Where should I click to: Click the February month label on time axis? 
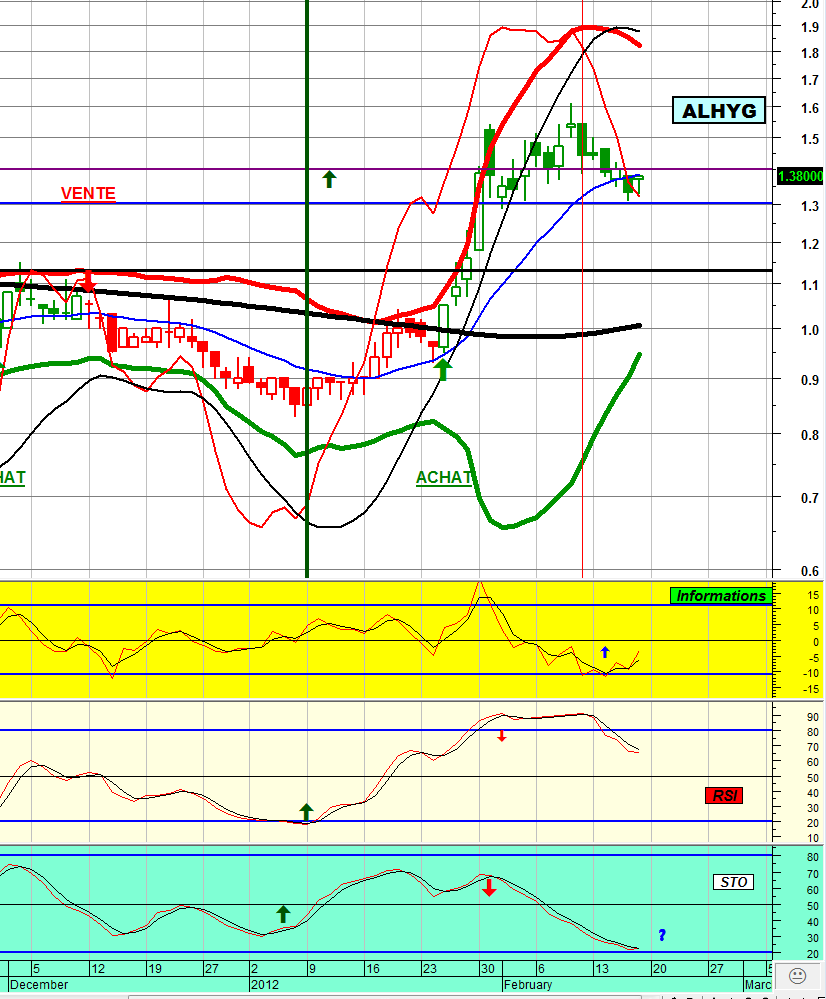528,984
